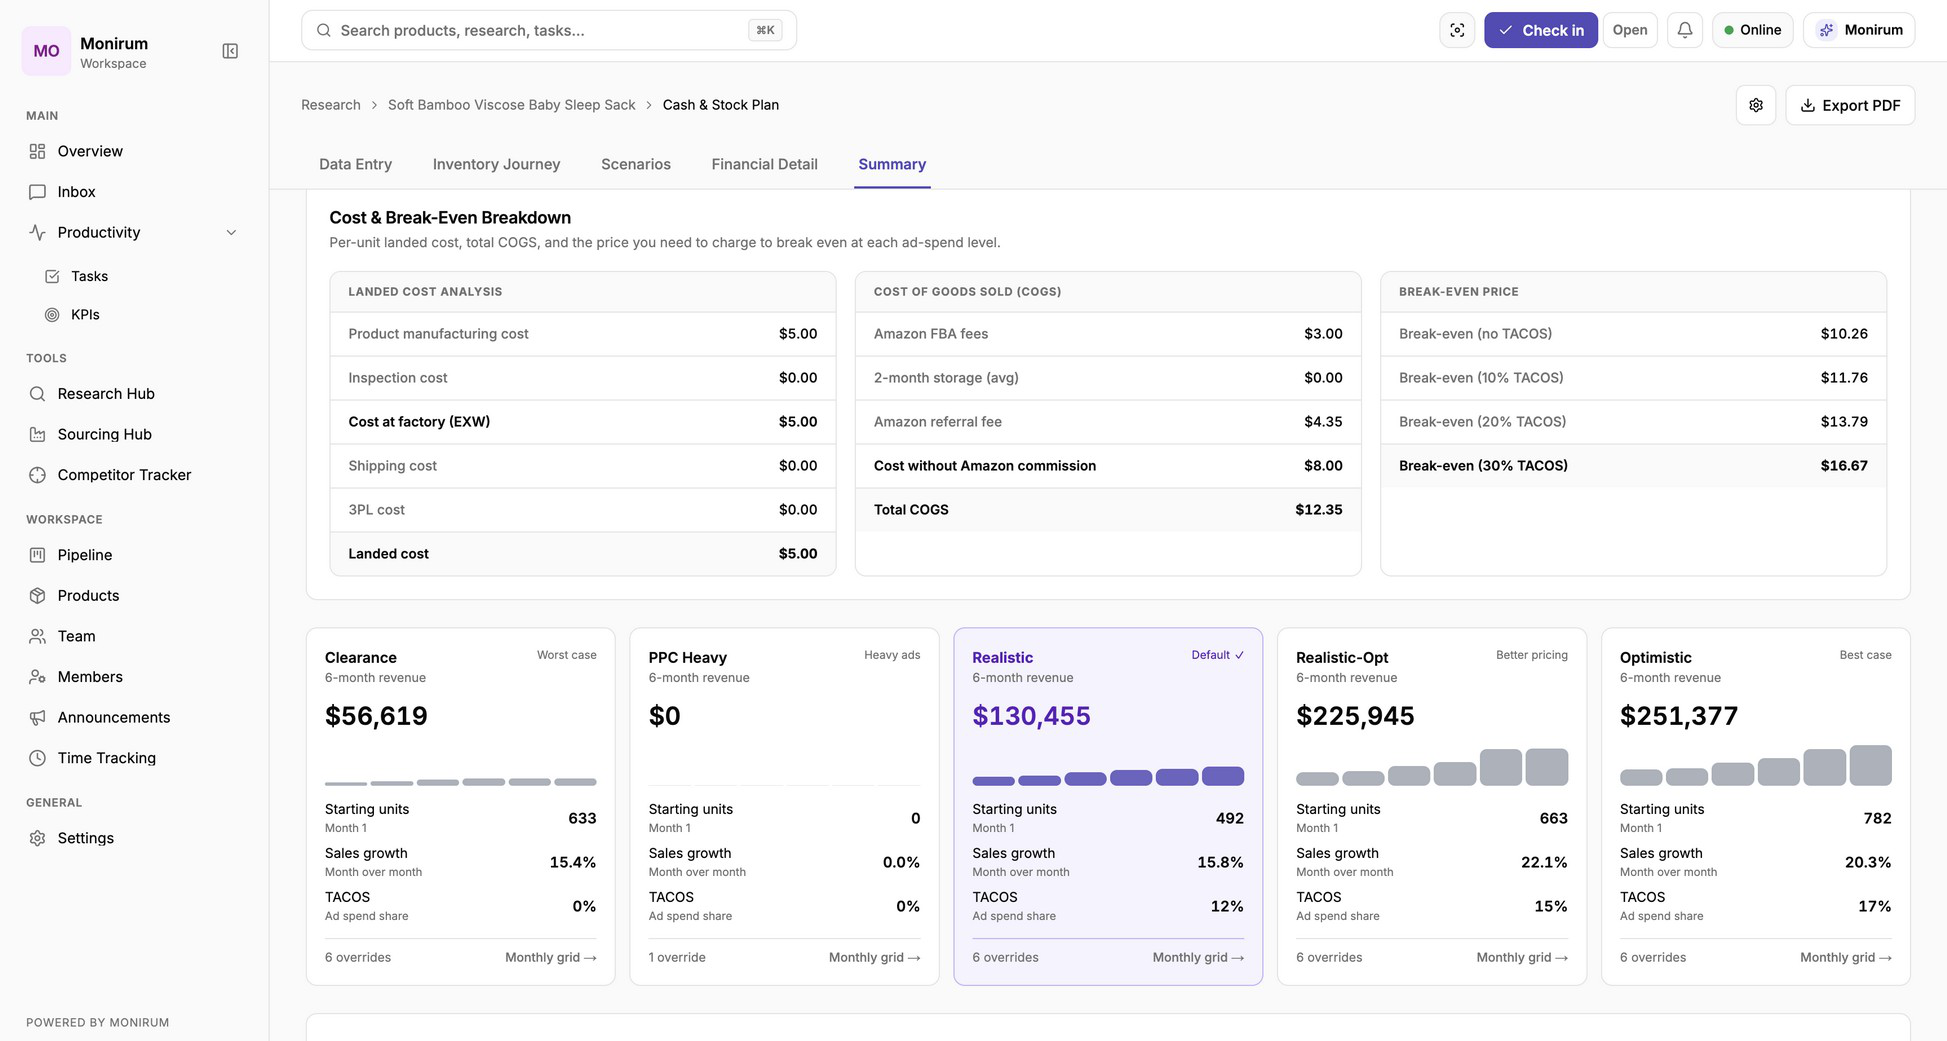Click the Export PDF button
1947x1041 pixels.
click(1850, 105)
